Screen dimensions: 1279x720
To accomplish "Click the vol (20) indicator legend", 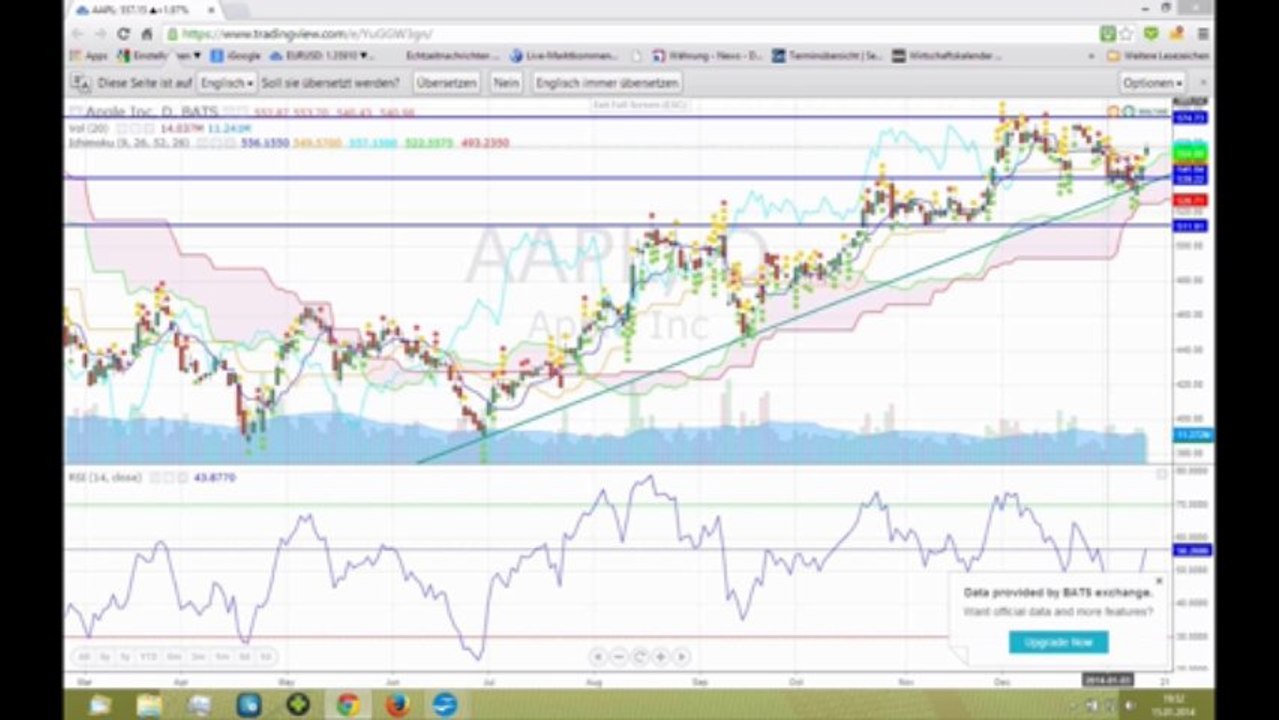I will pyautogui.click(x=89, y=129).
